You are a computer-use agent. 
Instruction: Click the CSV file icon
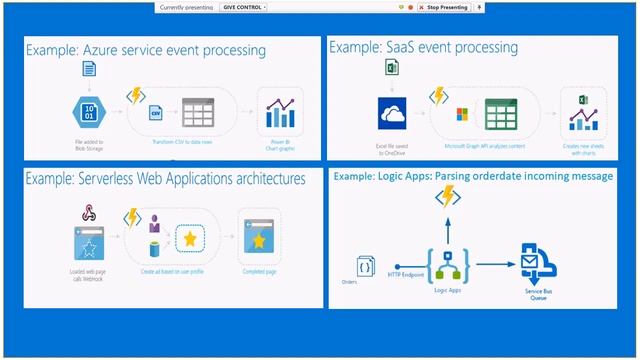(156, 113)
